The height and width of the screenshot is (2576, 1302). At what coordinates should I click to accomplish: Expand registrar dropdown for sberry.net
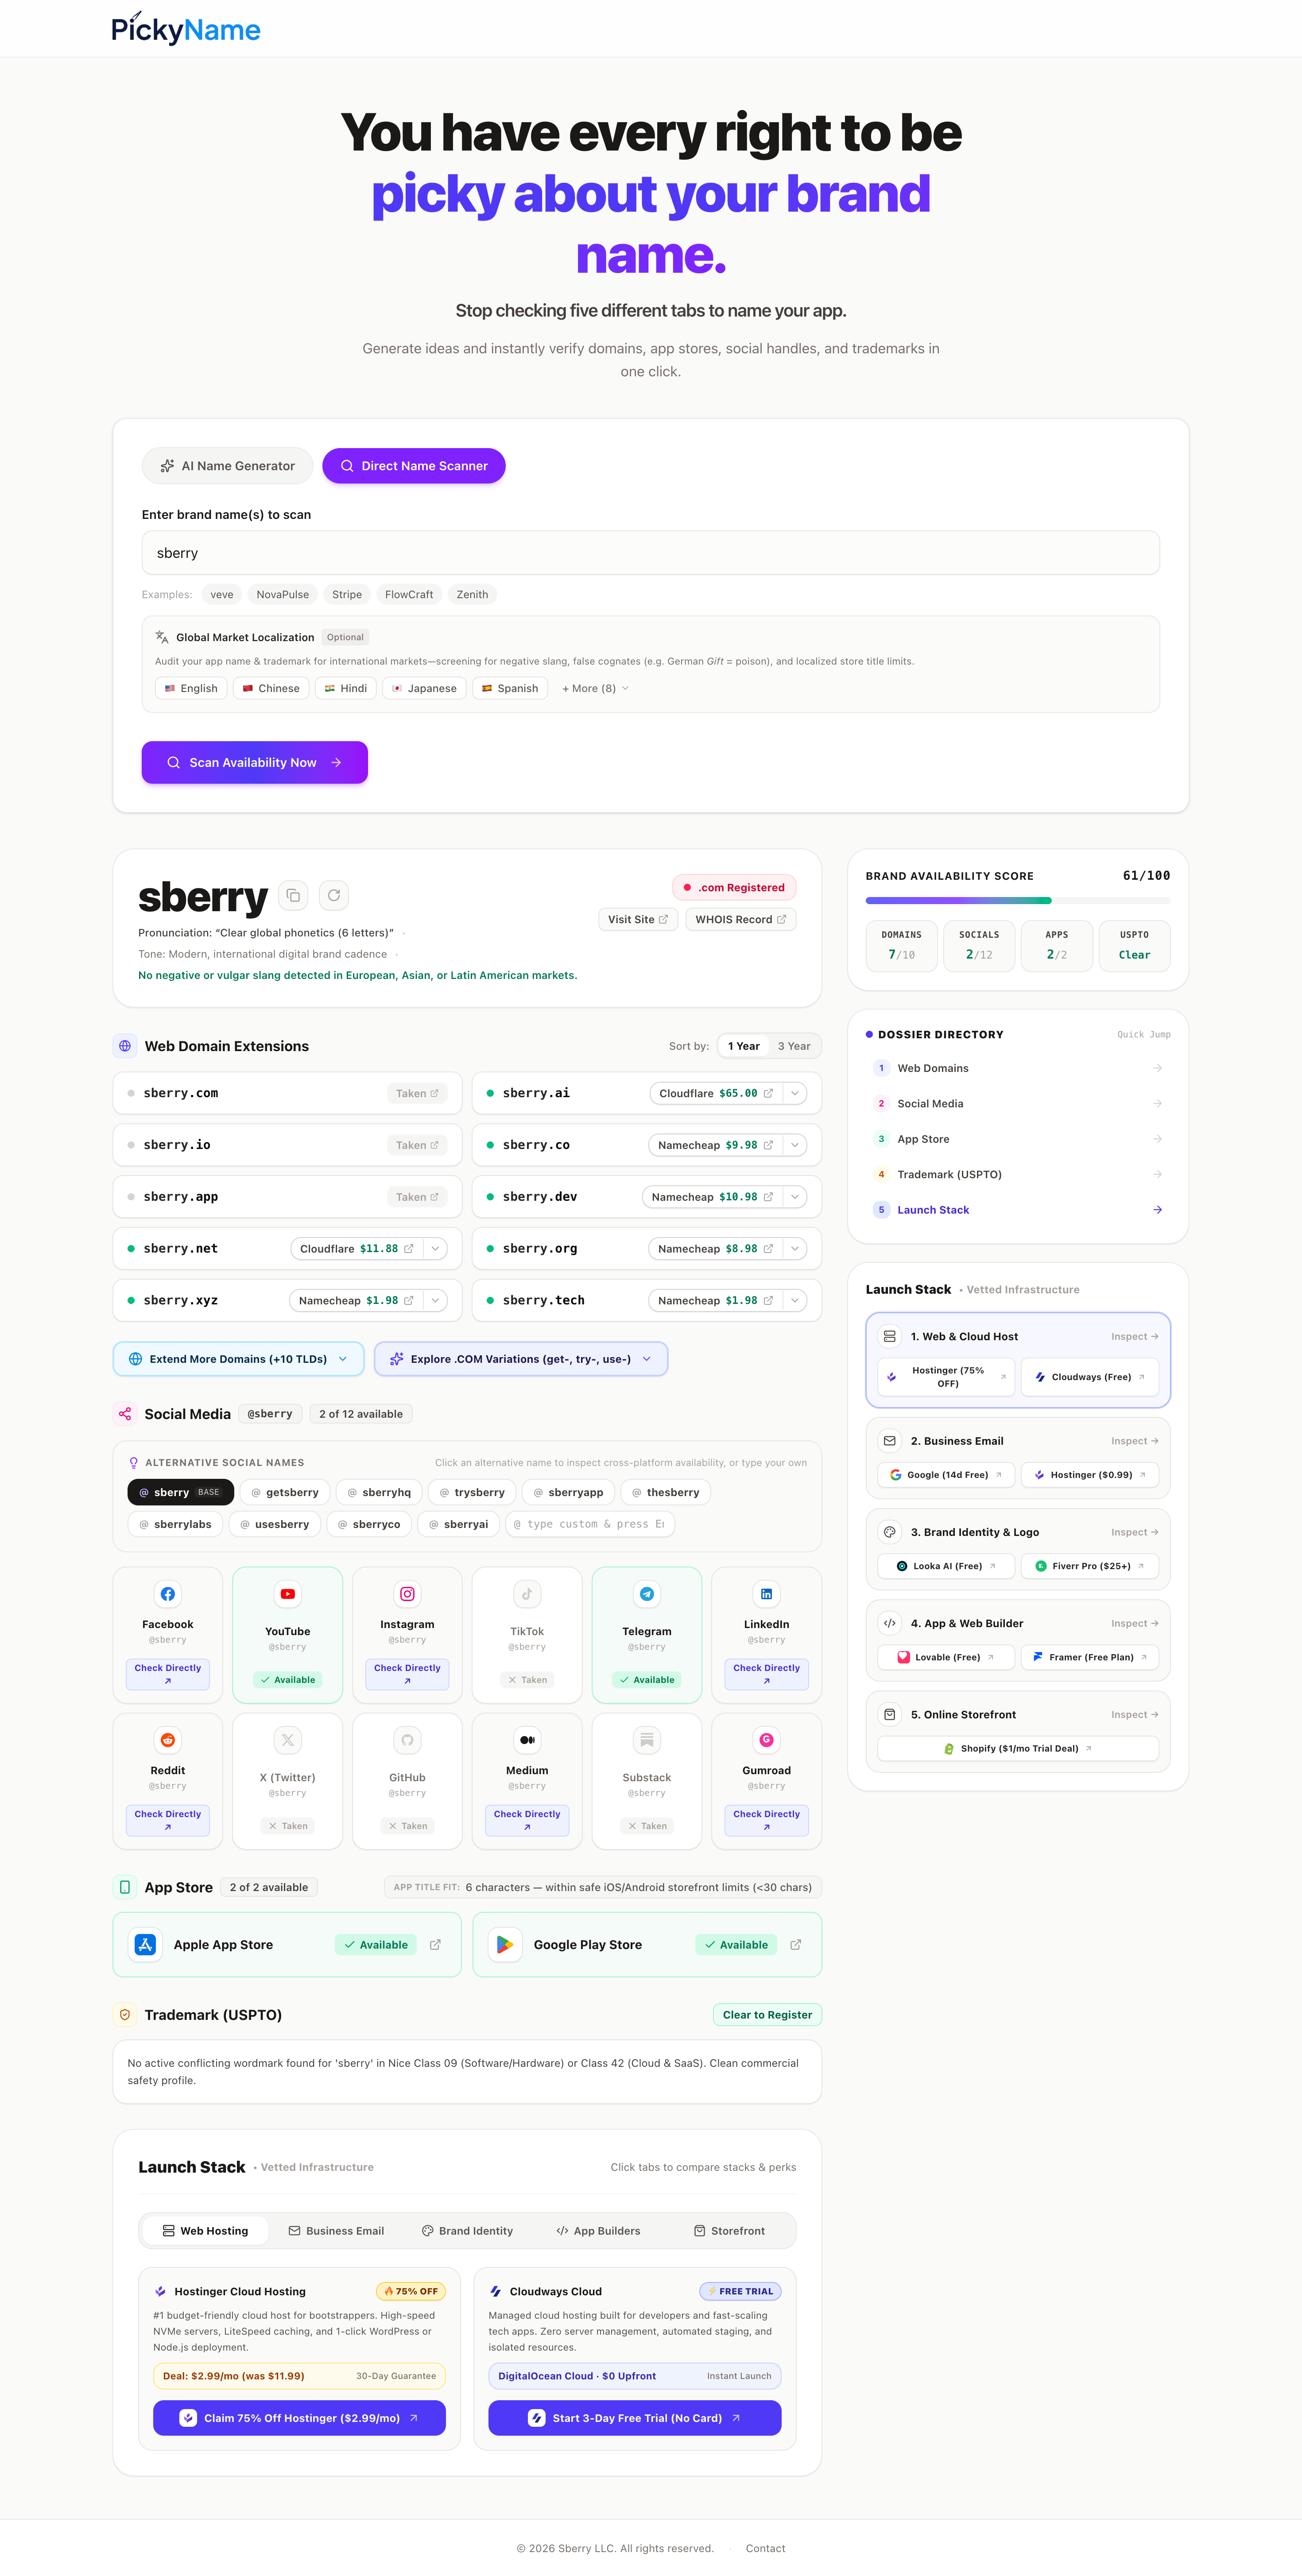tap(435, 1249)
